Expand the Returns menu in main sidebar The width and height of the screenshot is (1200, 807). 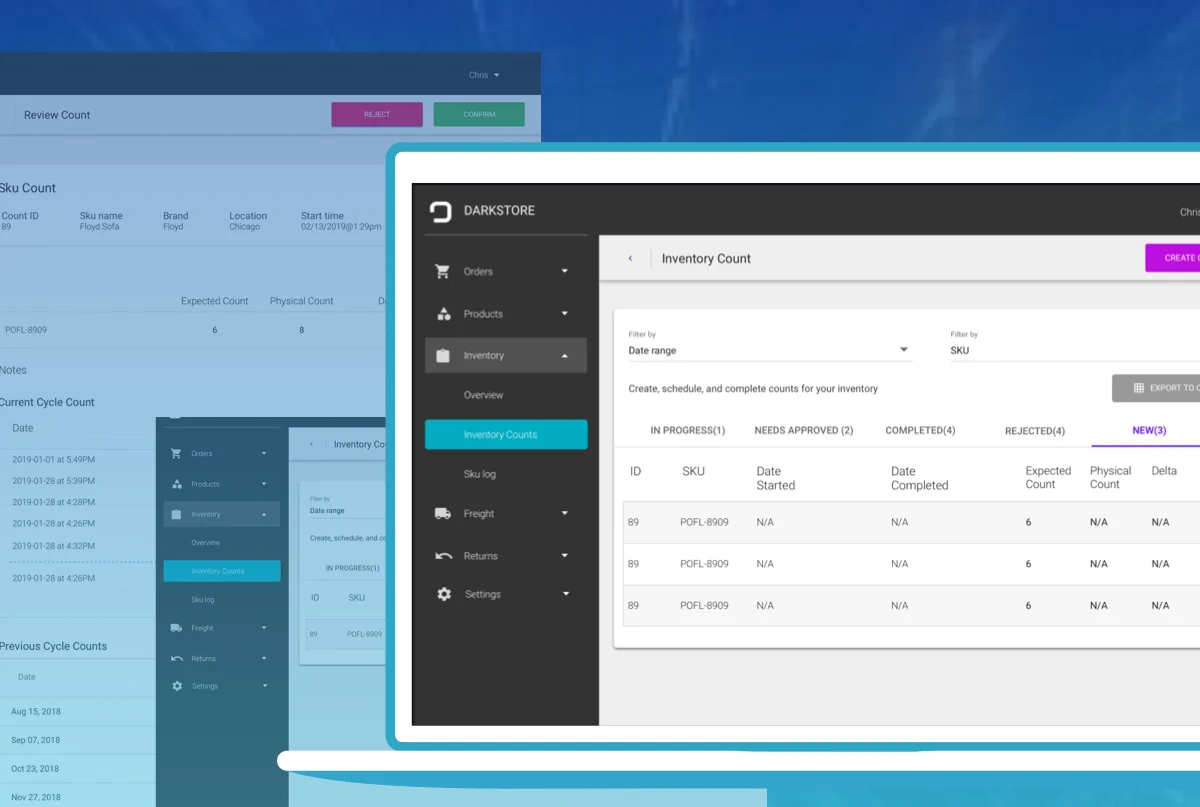click(564, 556)
